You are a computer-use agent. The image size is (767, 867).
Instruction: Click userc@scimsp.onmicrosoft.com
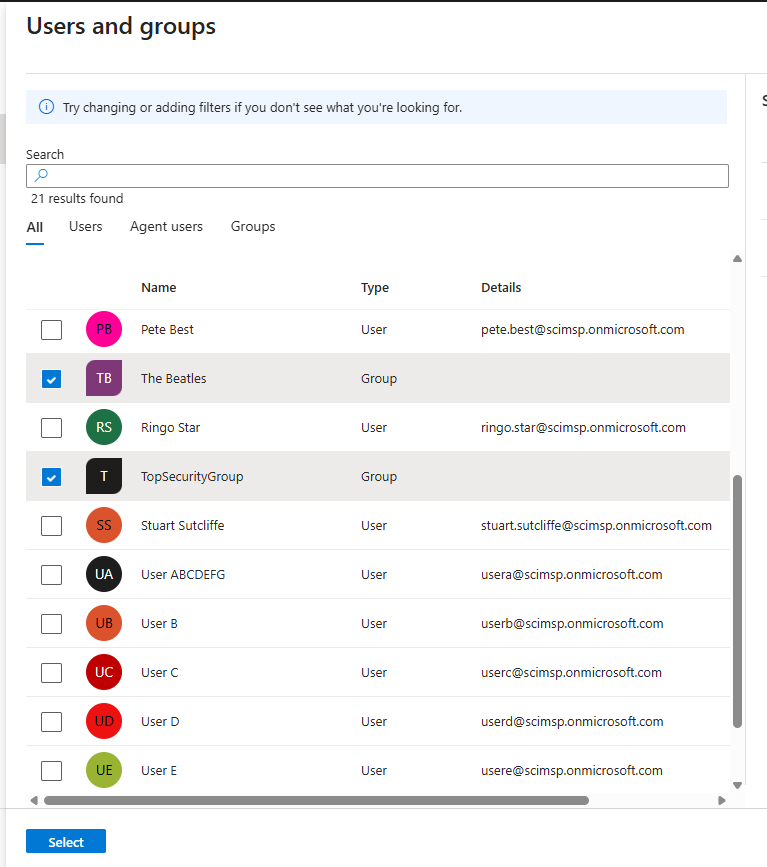pos(571,672)
